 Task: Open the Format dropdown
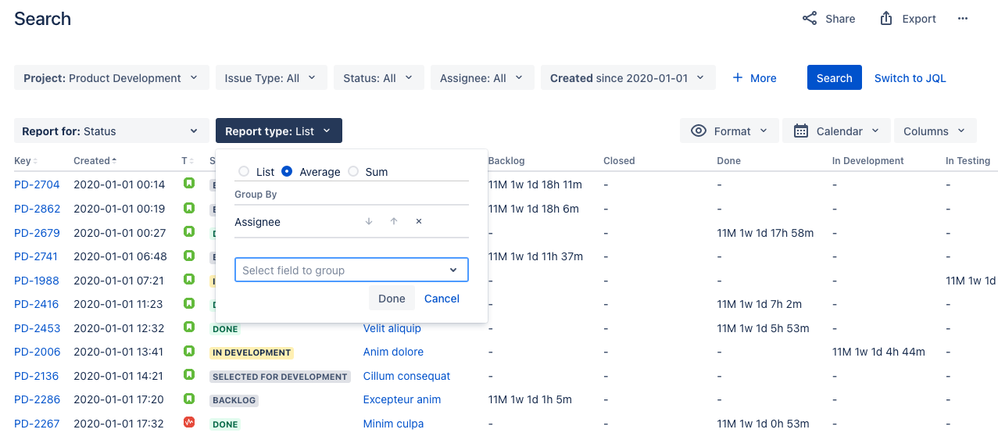click(729, 131)
